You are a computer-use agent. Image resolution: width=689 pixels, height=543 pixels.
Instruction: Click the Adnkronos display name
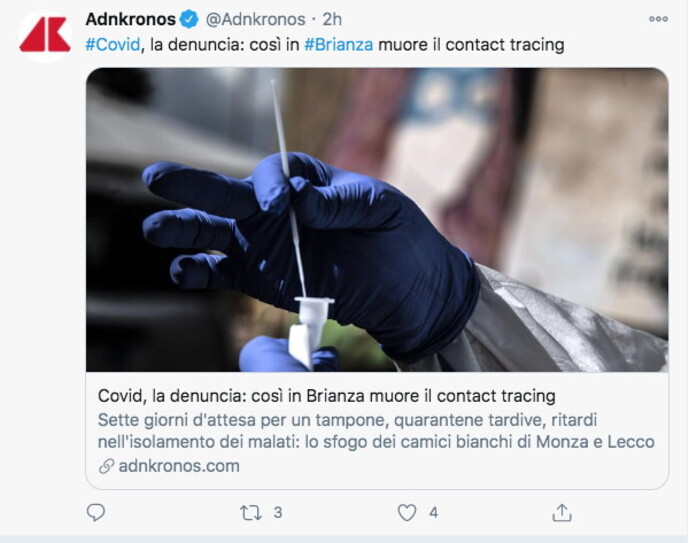point(131,19)
